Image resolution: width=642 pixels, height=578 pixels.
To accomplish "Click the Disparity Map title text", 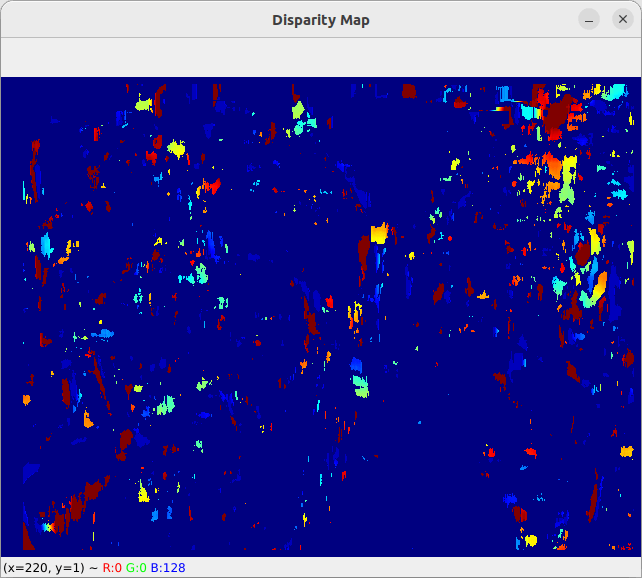I will (321, 20).
